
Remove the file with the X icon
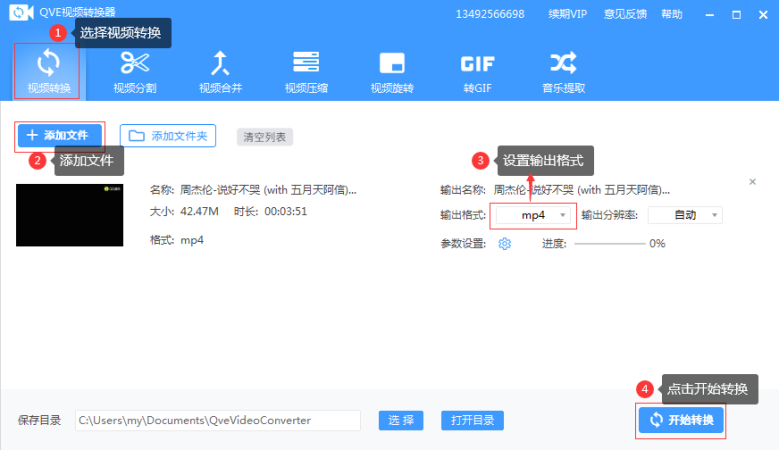[x=752, y=182]
